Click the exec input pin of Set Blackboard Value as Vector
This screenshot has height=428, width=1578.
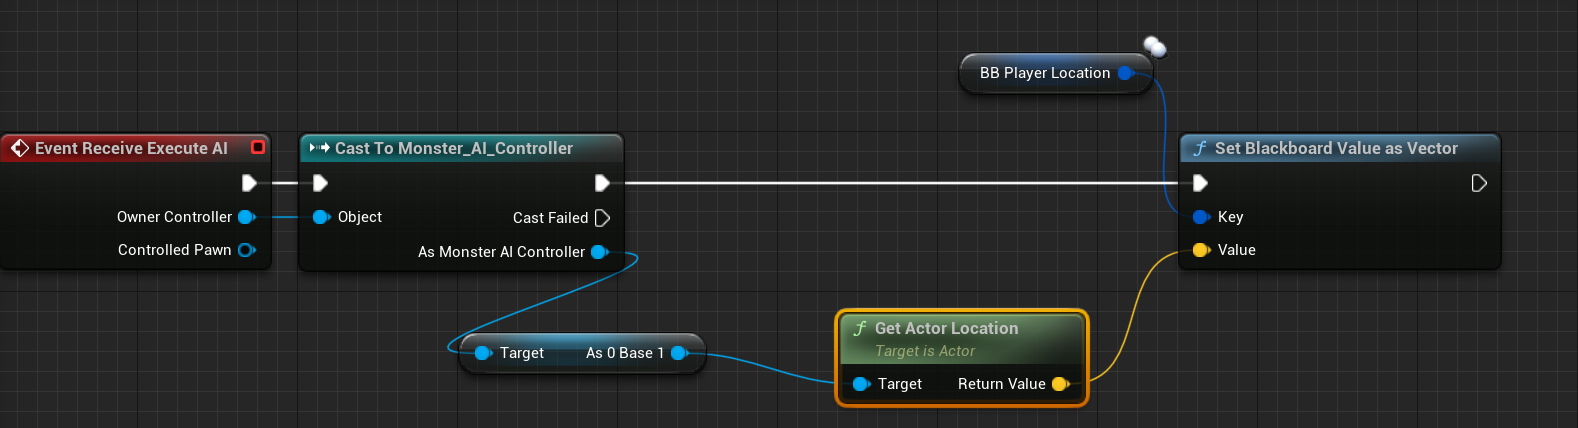[1200, 183]
